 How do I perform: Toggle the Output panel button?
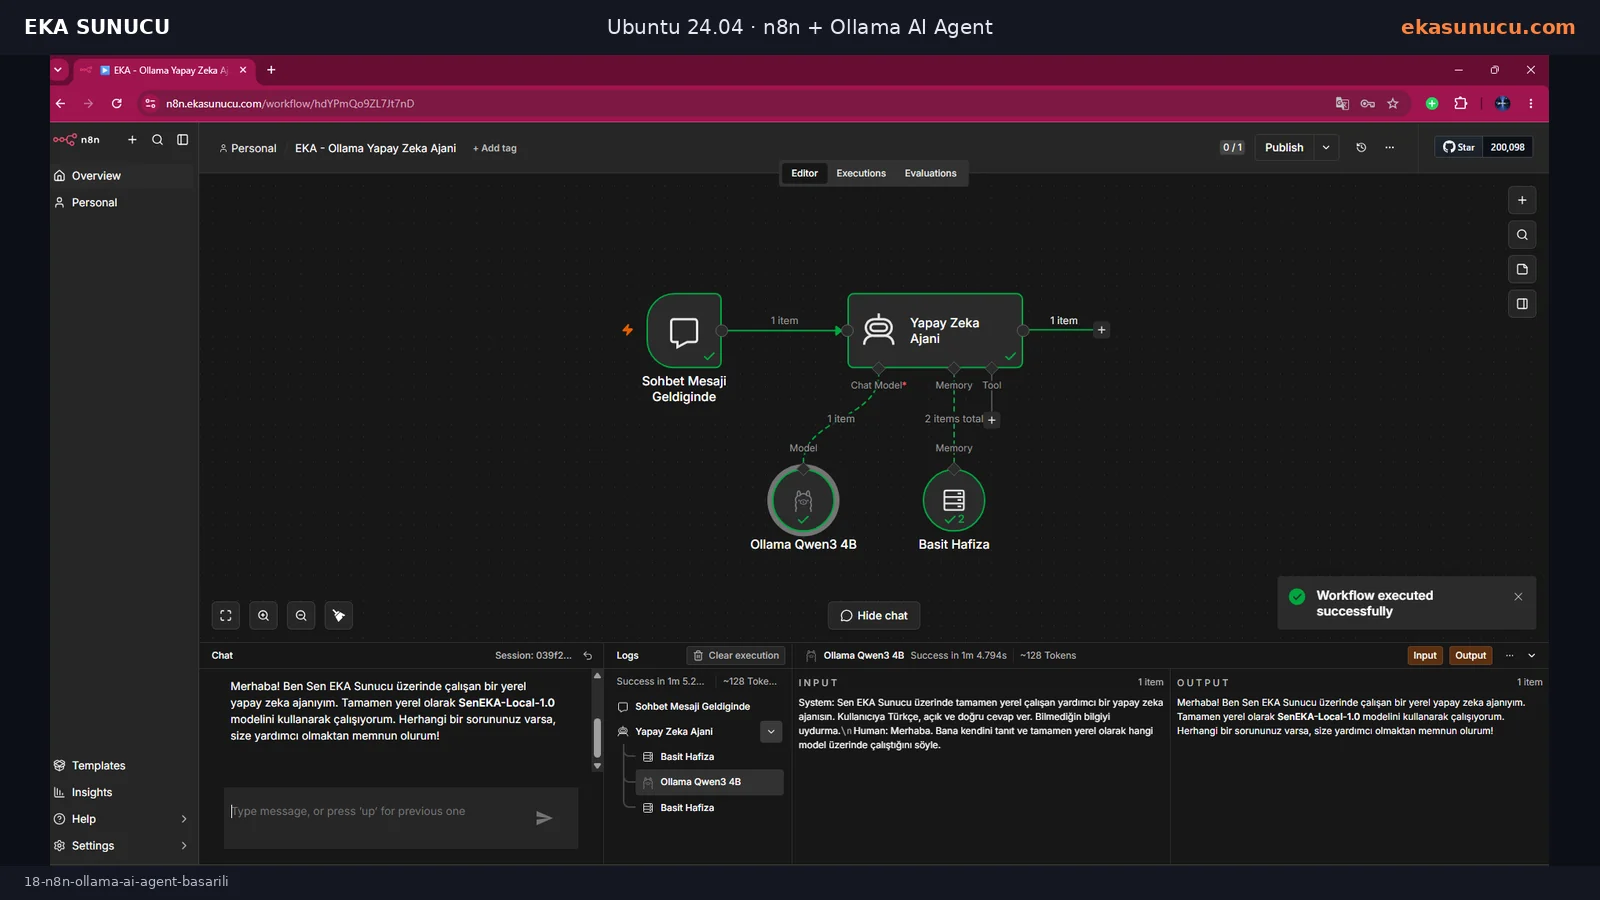tap(1470, 656)
